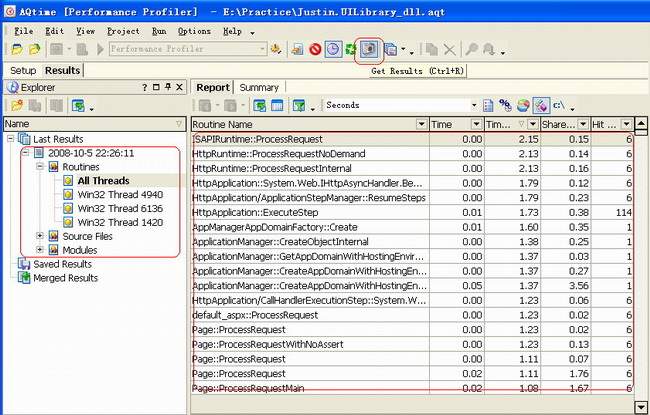Expand the Modules tree node
The width and height of the screenshot is (650, 415).
pyautogui.click(x=40, y=250)
